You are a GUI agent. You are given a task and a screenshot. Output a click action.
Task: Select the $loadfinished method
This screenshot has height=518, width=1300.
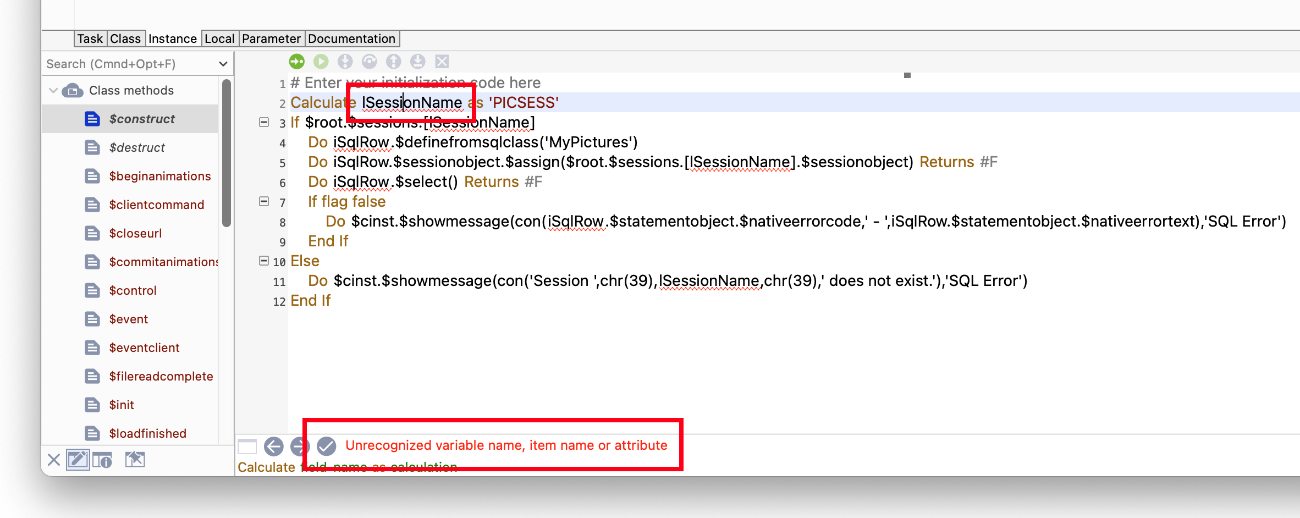pyautogui.click(x=147, y=433)
